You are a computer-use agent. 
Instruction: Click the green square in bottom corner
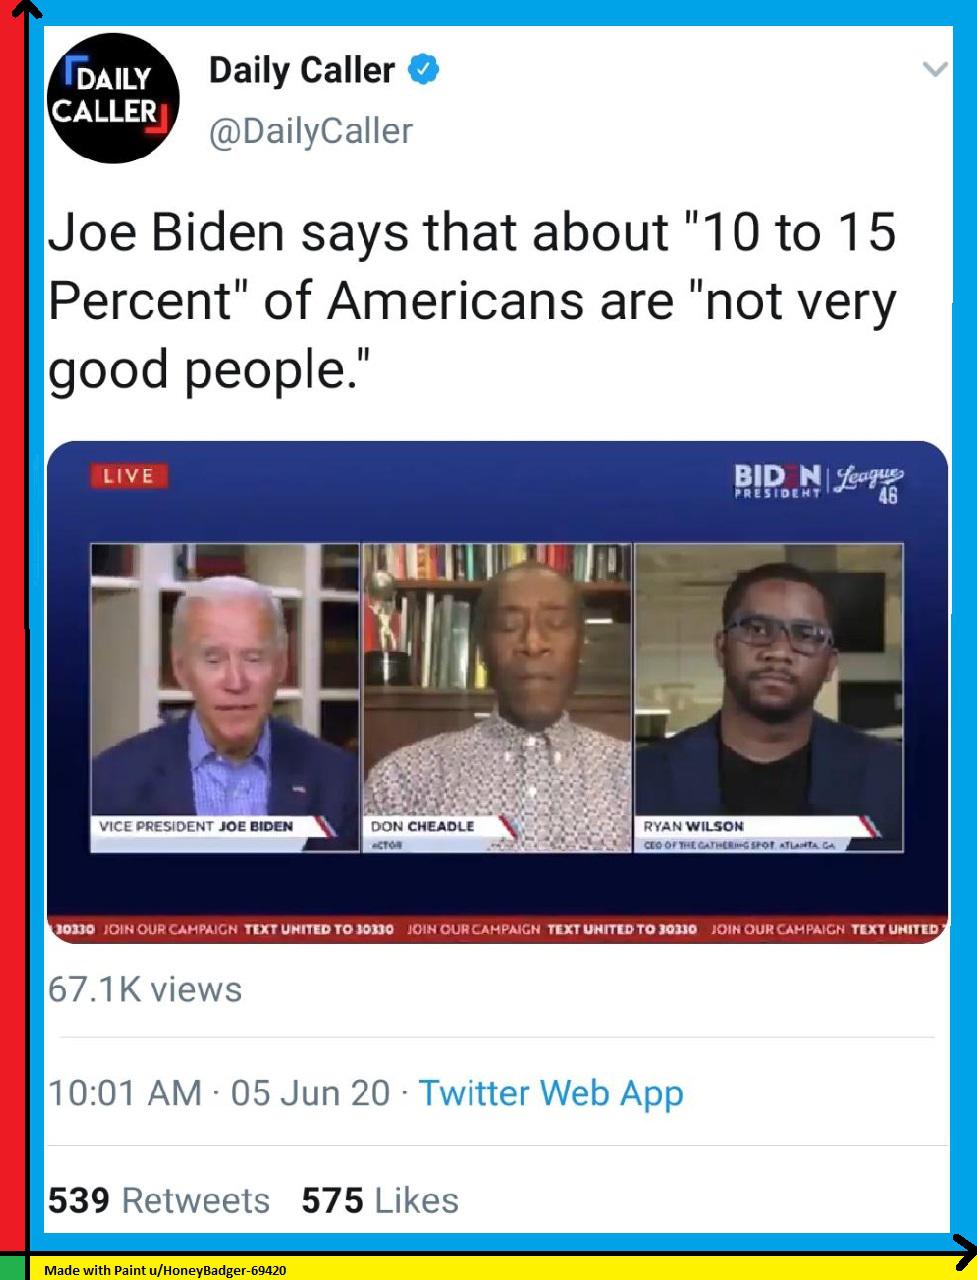[12, 1267]
